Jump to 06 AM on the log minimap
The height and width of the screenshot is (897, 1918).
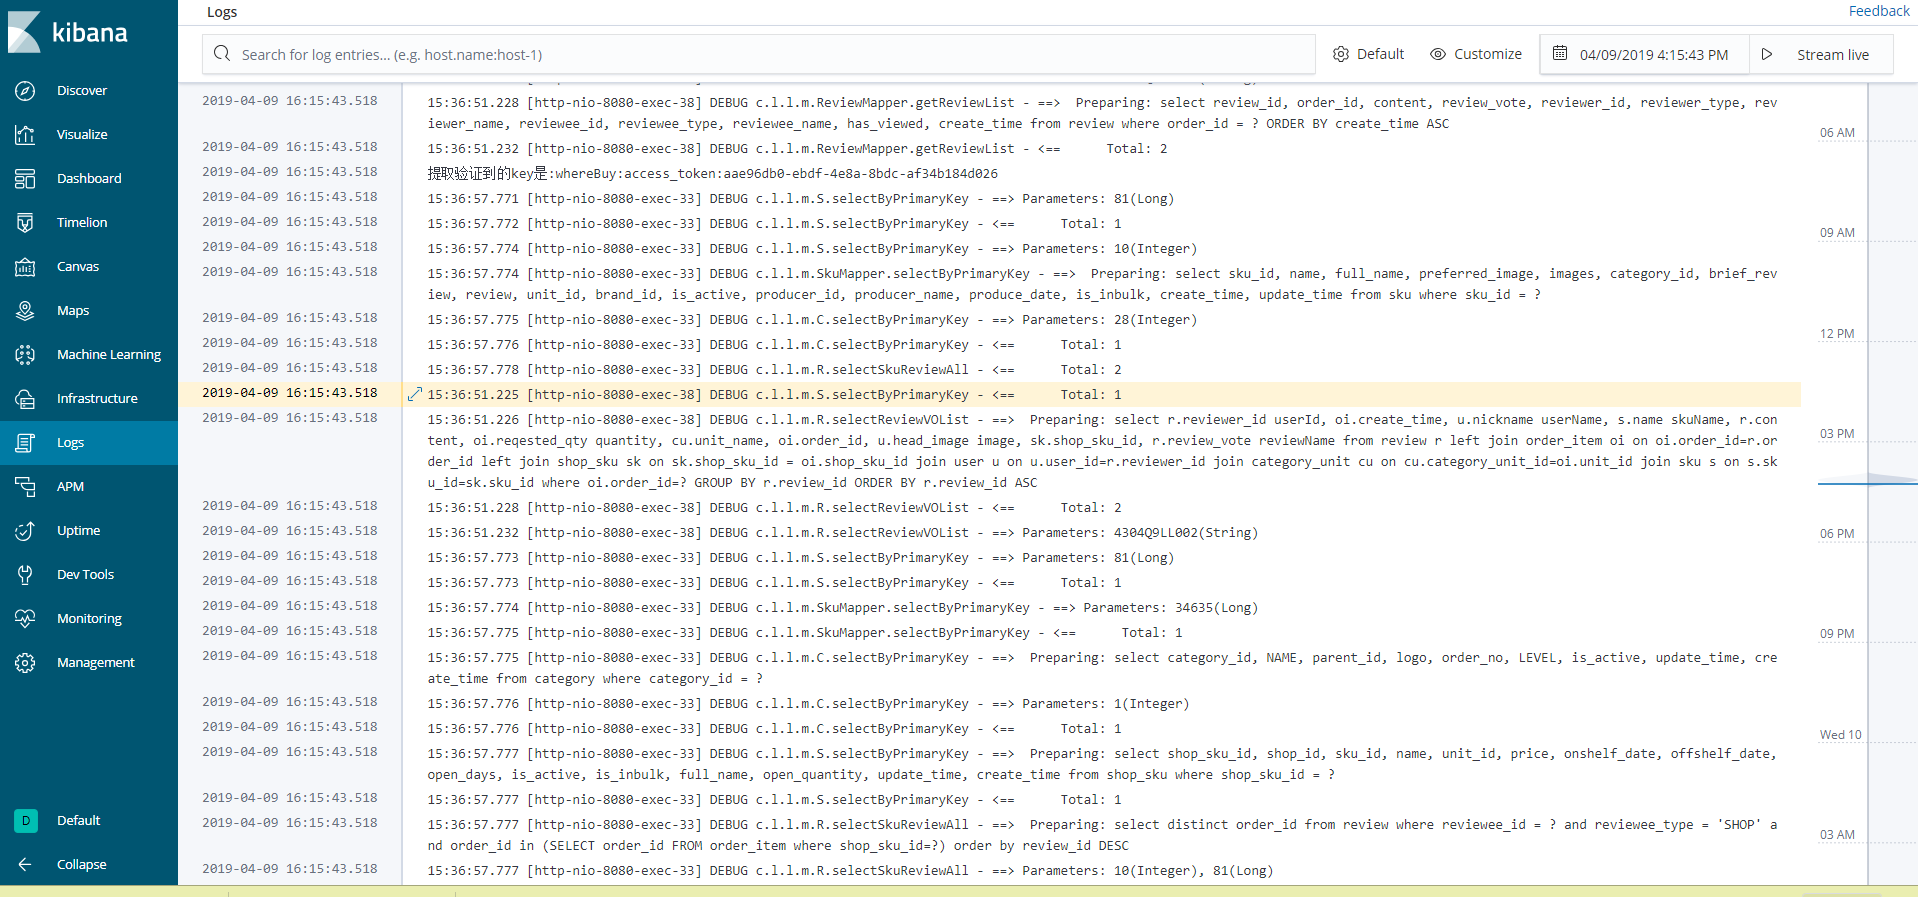(x=1837, y=133)
